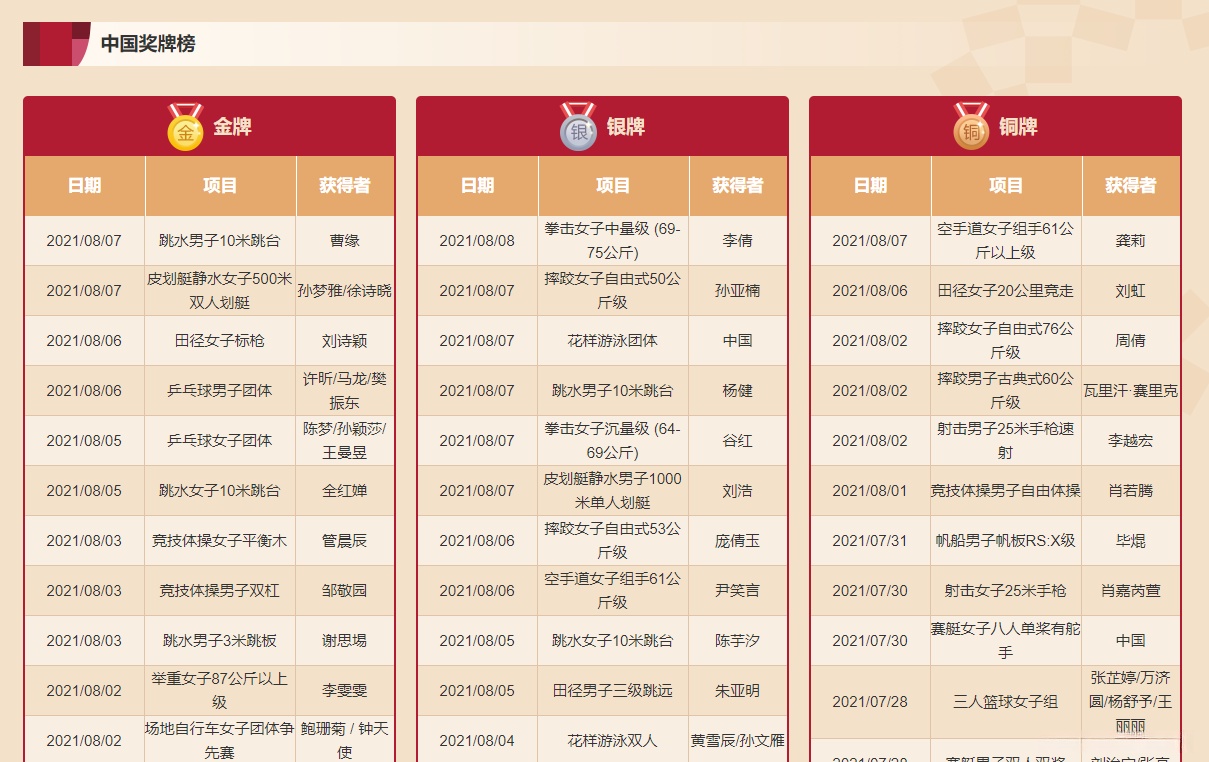Click 三人篮球女子组 in the bronze table

coord(1006,702)
